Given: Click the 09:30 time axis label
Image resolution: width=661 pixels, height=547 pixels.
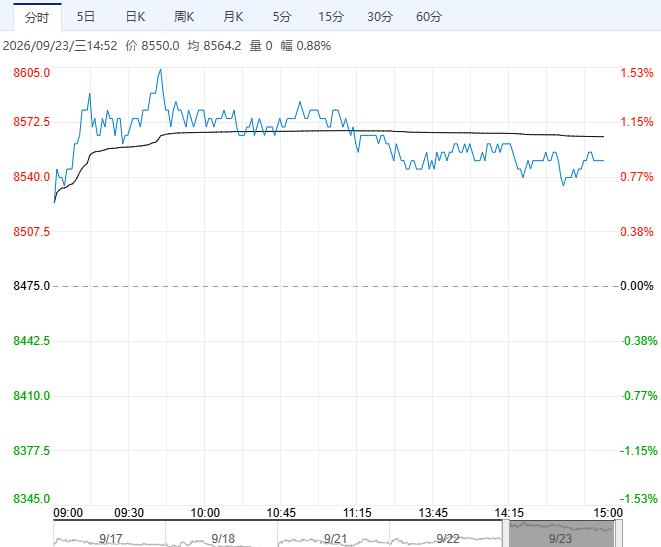Looking at the screenshot, I should [x=129, y=513].
